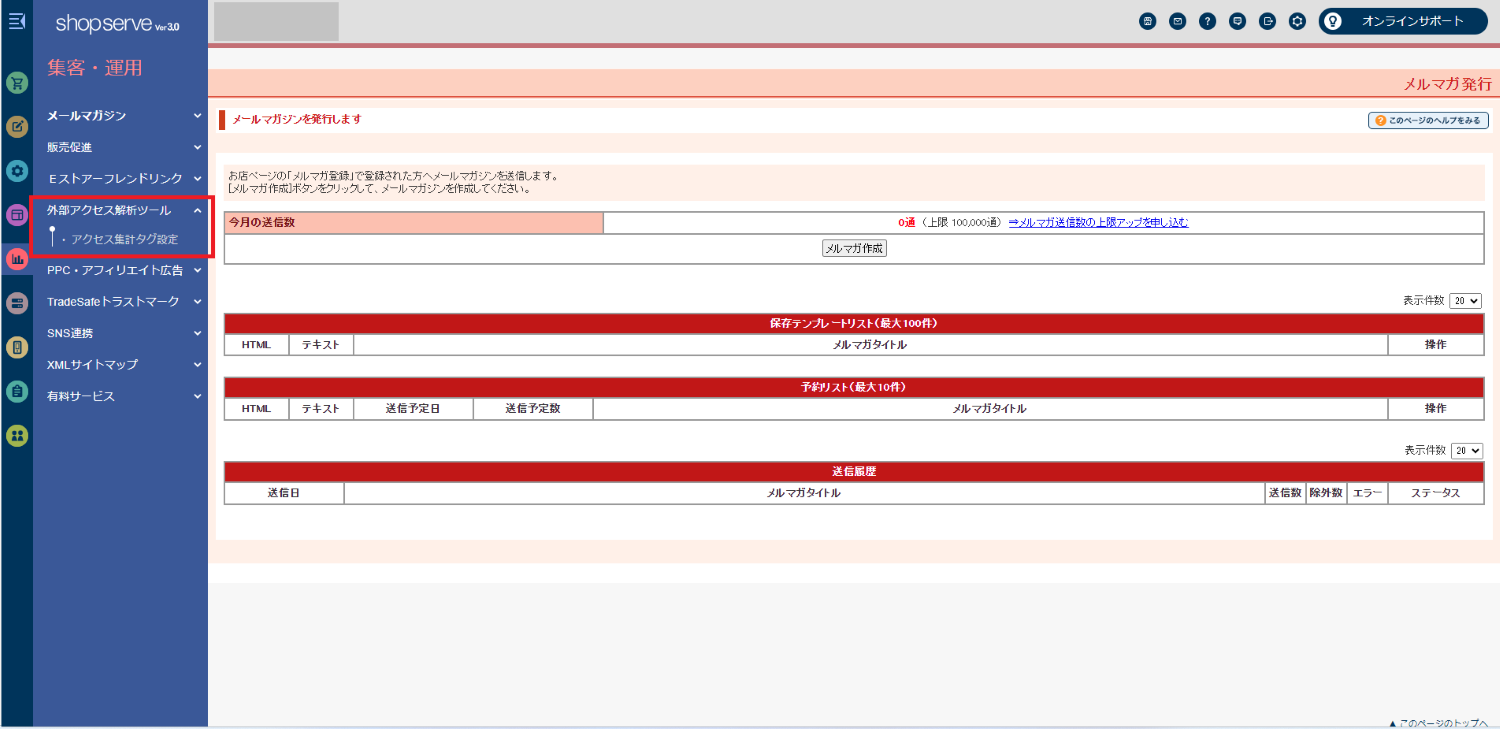This screenshot has width=1500, height=729.
Task: Collapse the sidebar with the hamburger icon
Action: 16,21
